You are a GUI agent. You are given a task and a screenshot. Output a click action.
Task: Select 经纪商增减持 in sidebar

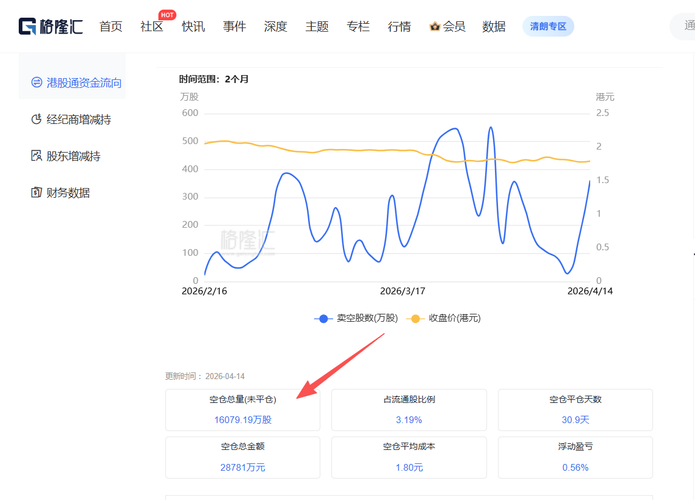[x=71, y=119]
